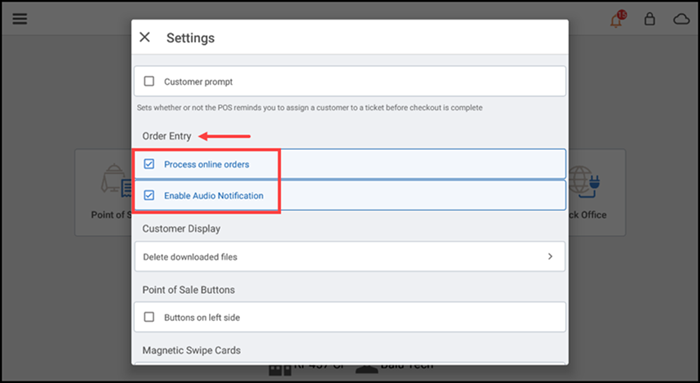Click the Point of Sale Buttons heading
Image resolution: width=700 pixels, height=383 pixels.
(x=188, y=290)
